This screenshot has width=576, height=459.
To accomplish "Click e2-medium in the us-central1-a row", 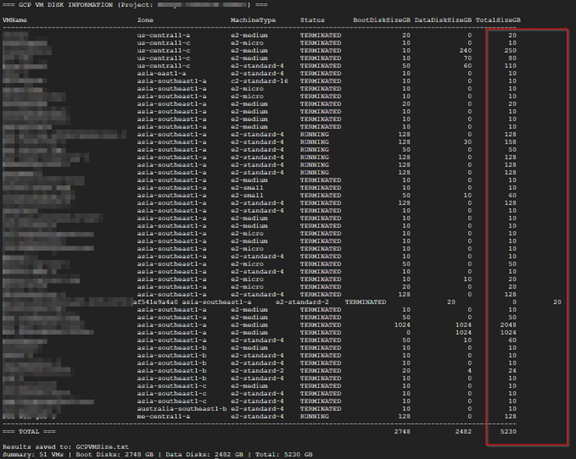I will pyautogui.click(x=249, y=35).
